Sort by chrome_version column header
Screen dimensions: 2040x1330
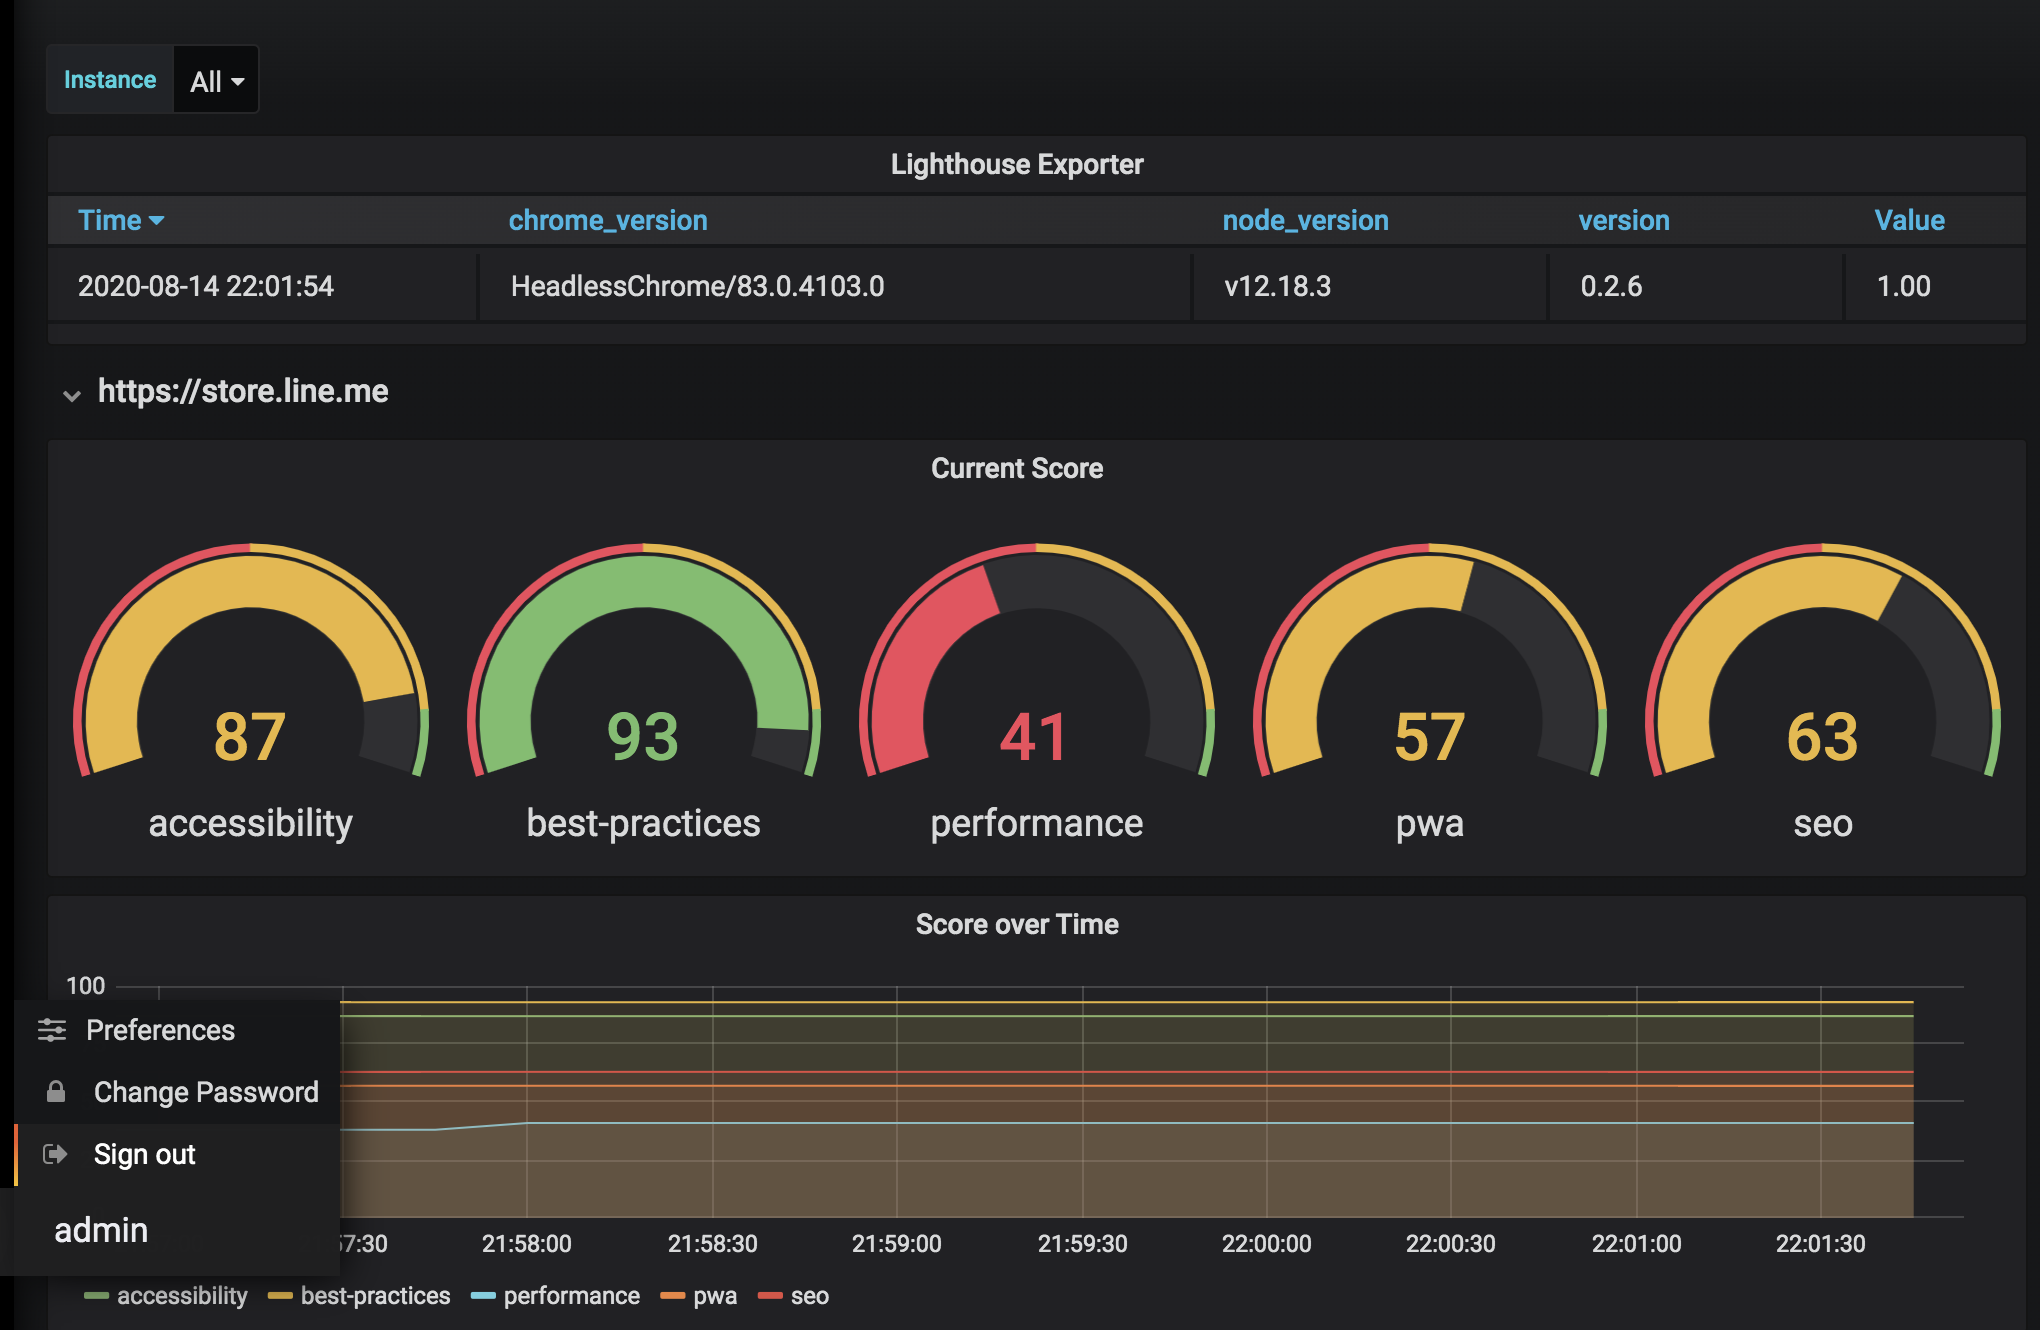(x=607, y=220)
